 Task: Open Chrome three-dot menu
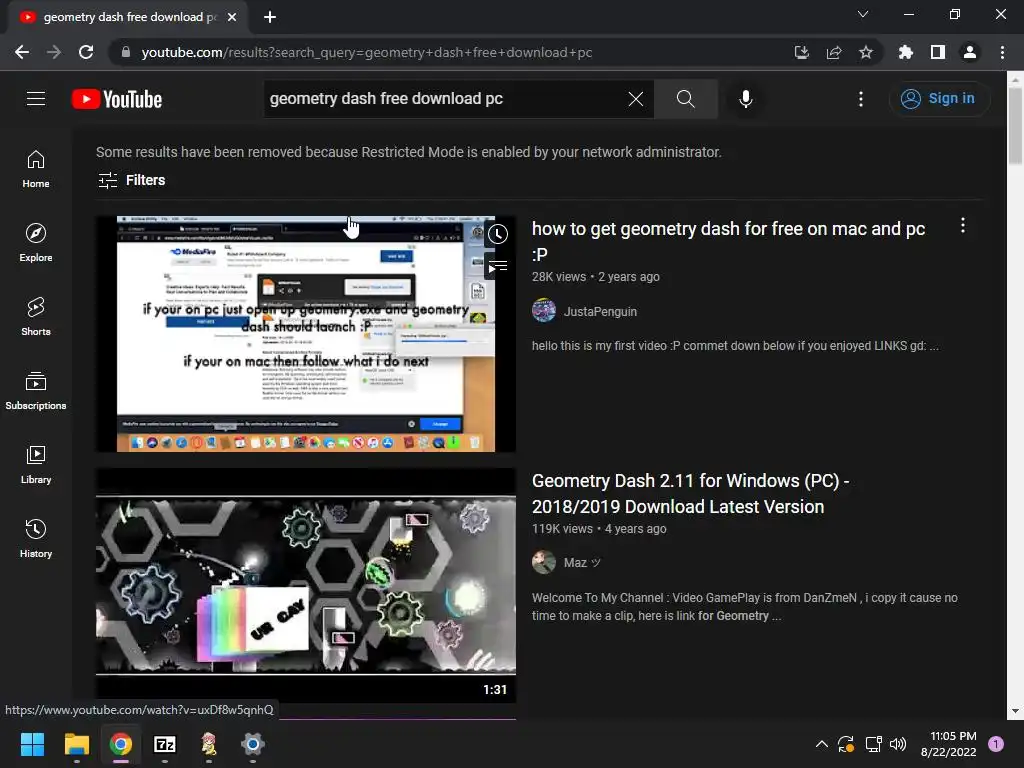click(x=1002, y=52)
